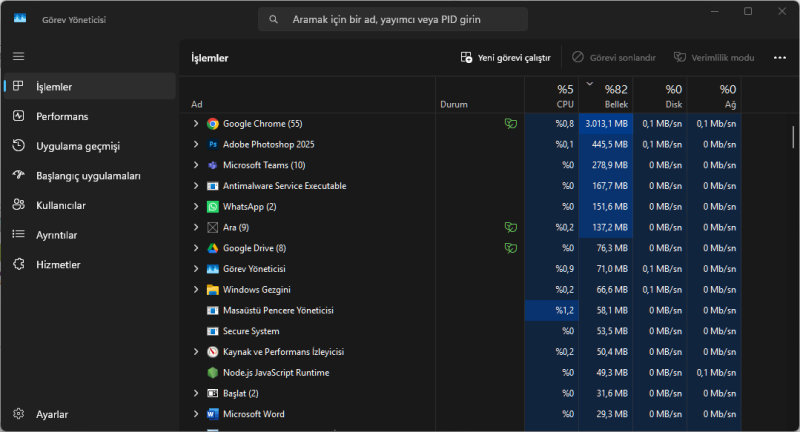Open the hamburger navigation menu
800x432 pixels.
18,56
